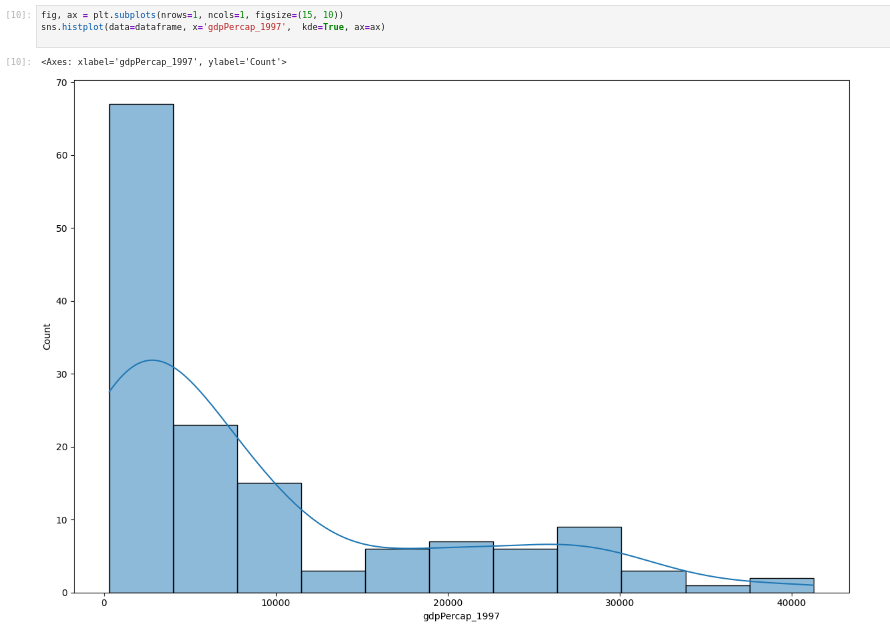
Task: Click the y-axis tick label '70'
Action: [62, 83]
